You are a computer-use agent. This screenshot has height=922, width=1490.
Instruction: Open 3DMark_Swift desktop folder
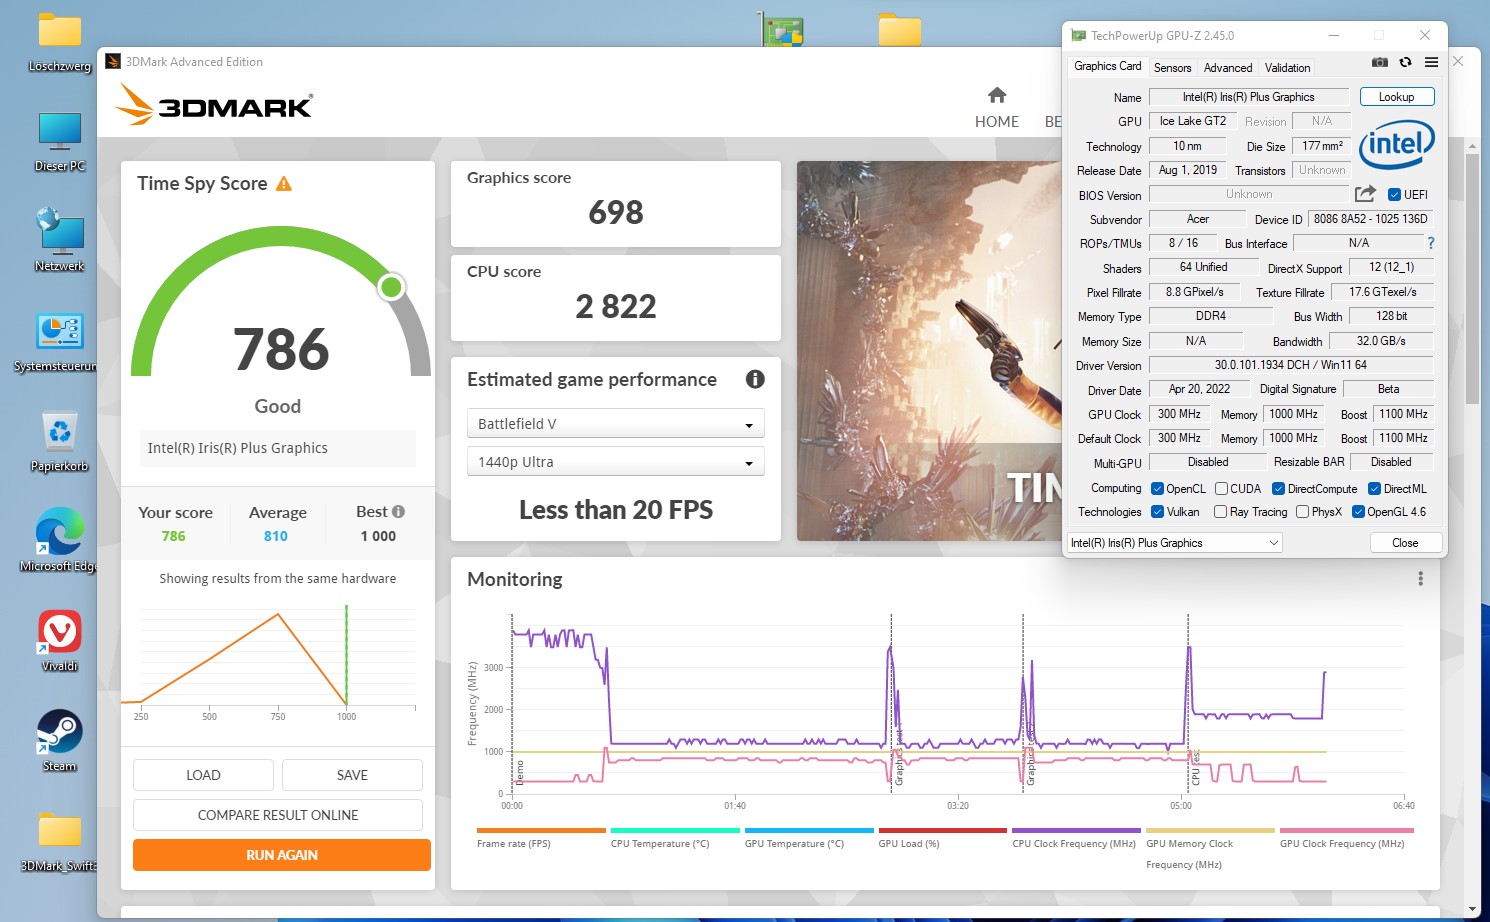60,842
